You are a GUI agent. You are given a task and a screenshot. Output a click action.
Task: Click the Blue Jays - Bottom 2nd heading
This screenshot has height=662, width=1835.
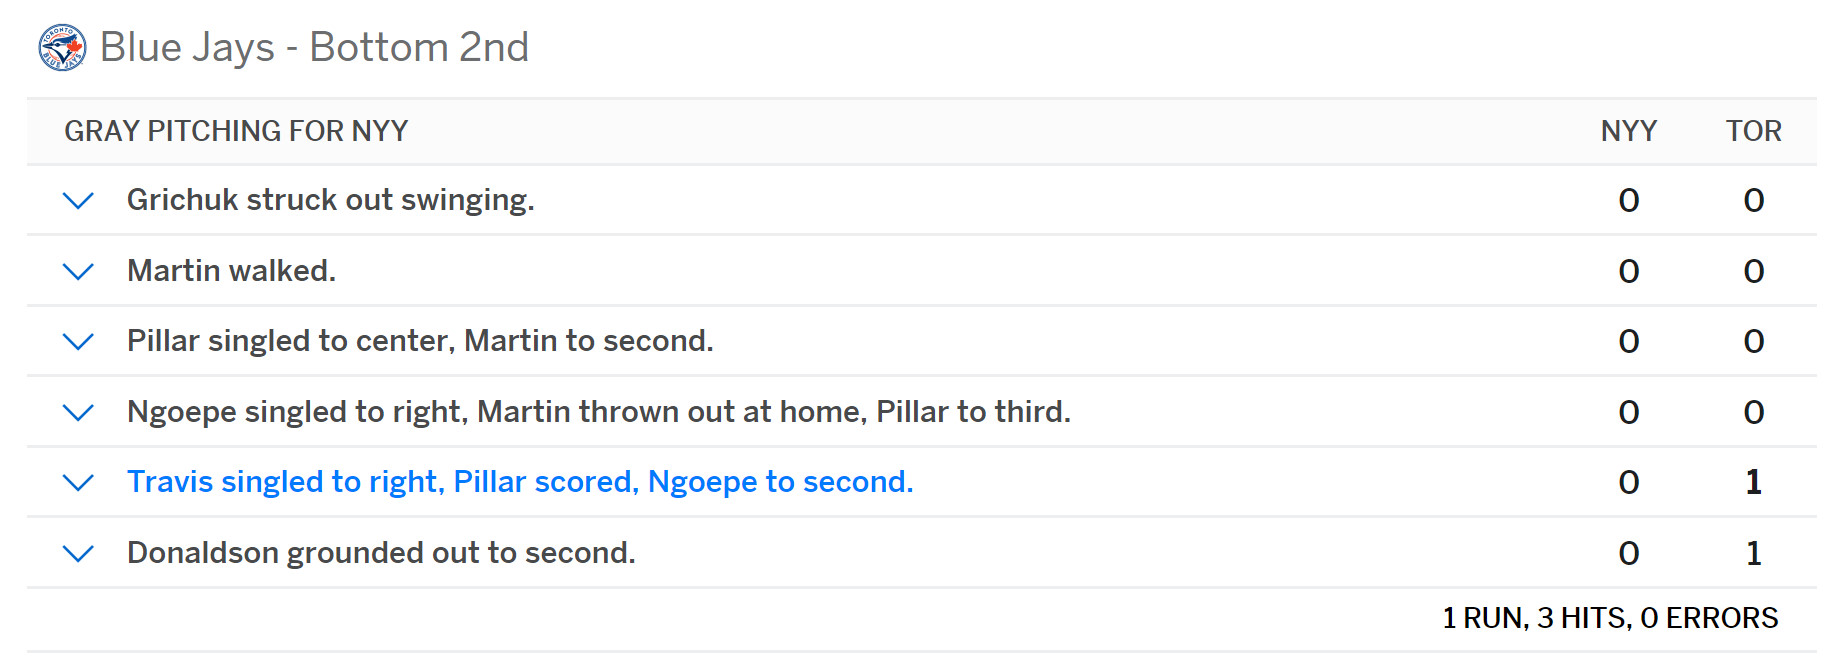[314, 47]
